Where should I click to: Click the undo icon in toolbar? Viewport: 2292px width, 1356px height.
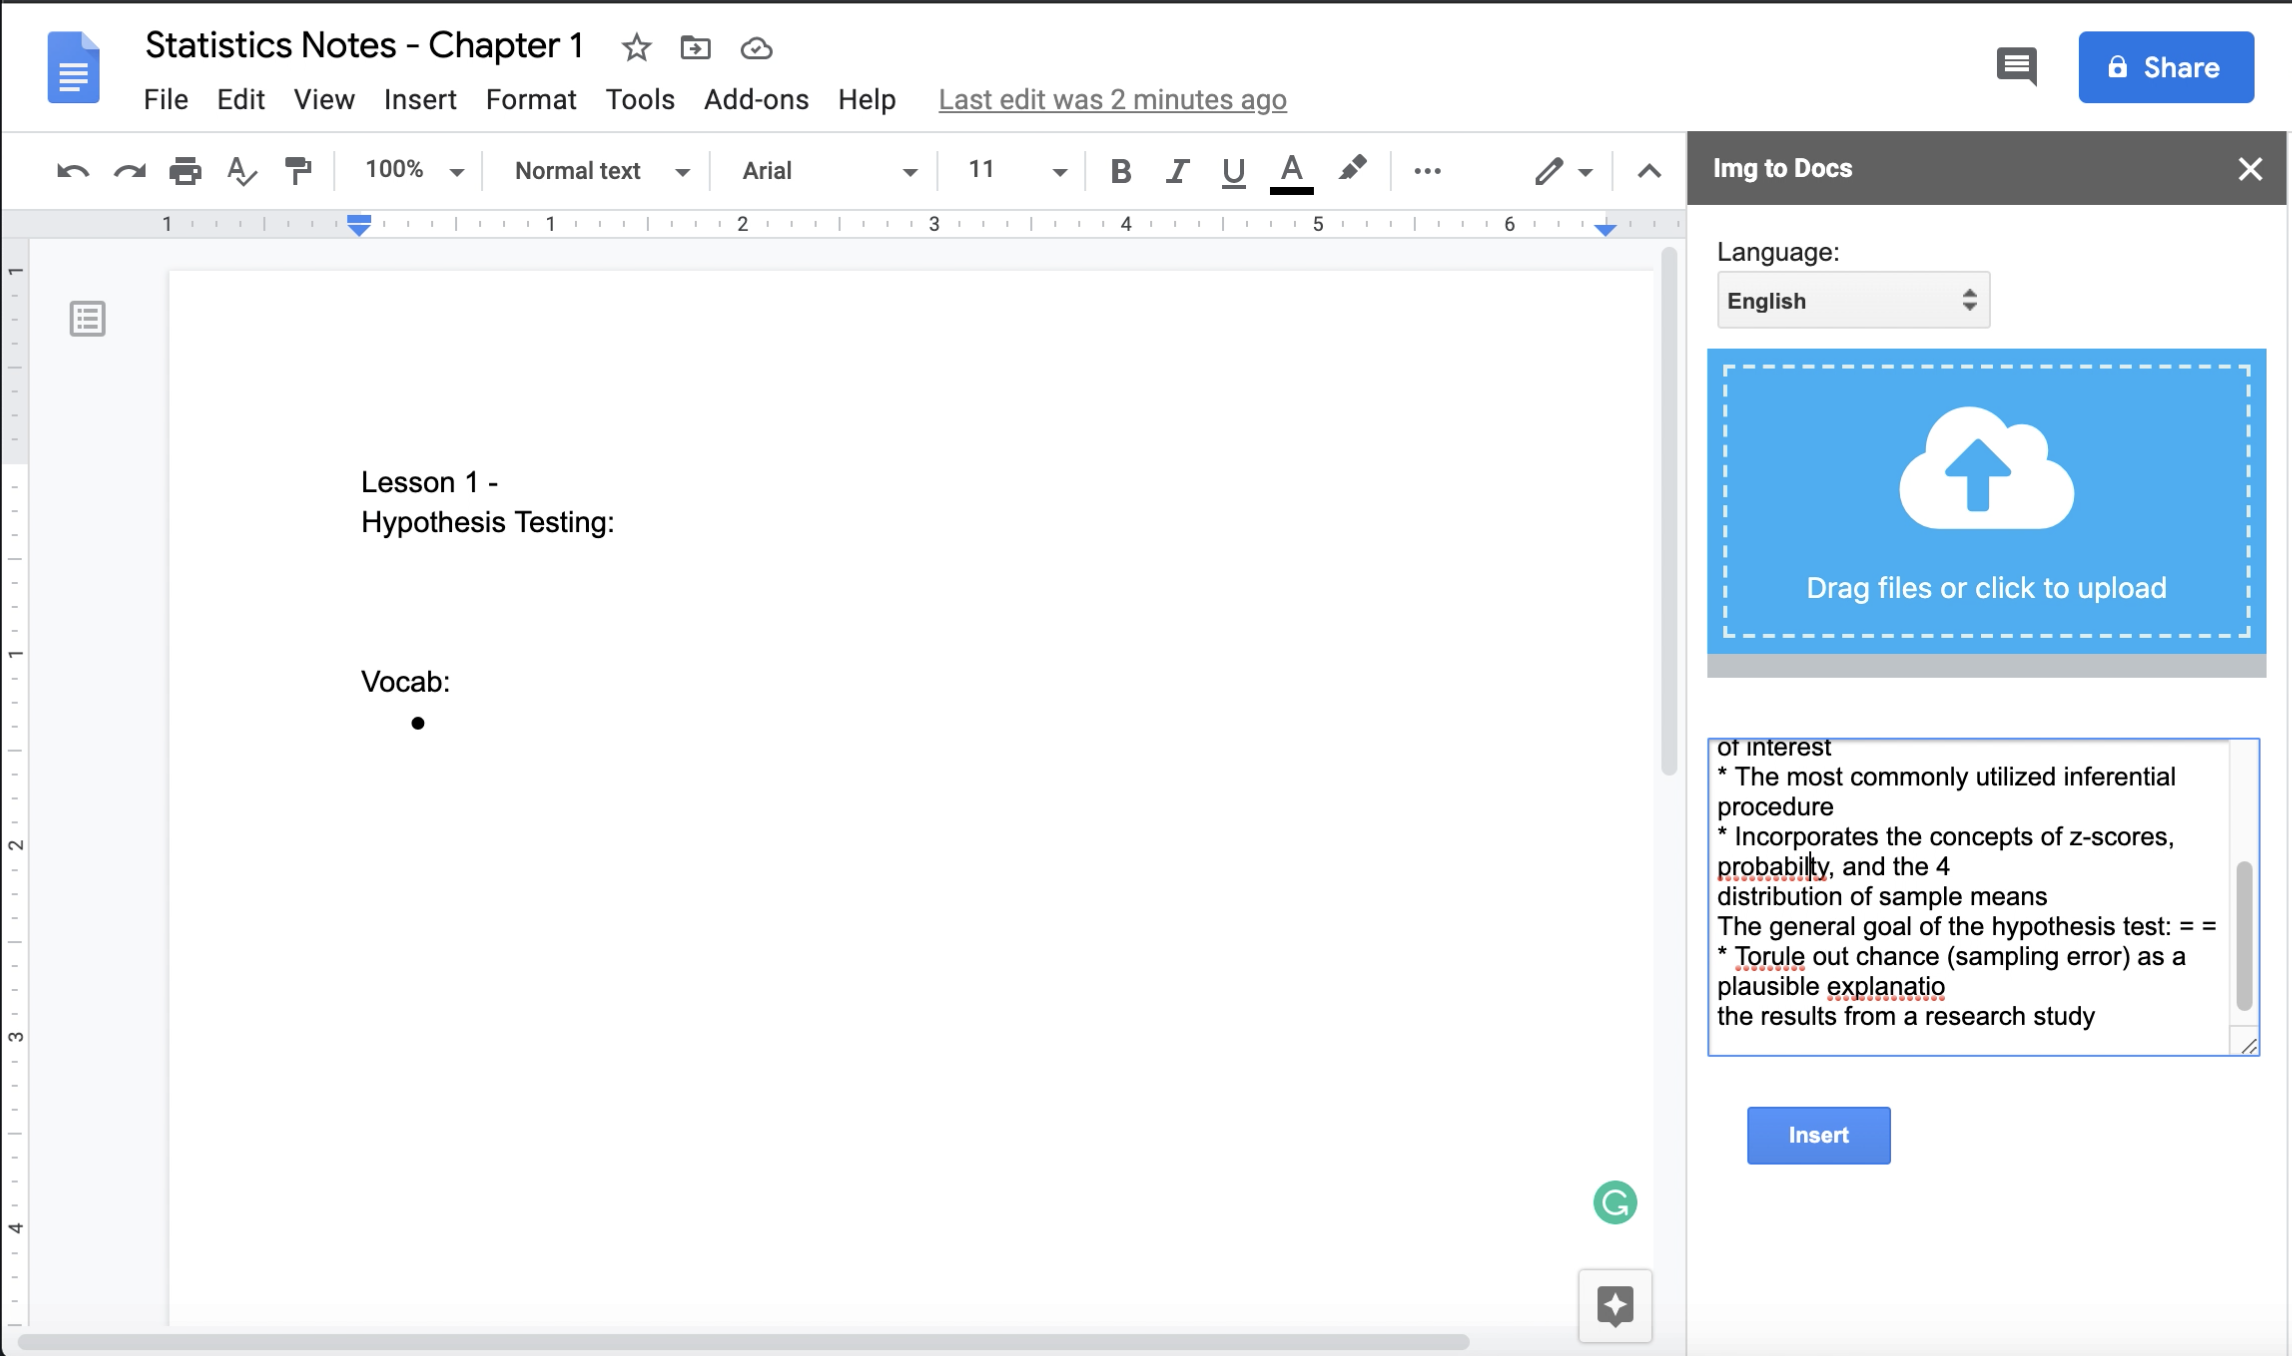tap(73, 170)
